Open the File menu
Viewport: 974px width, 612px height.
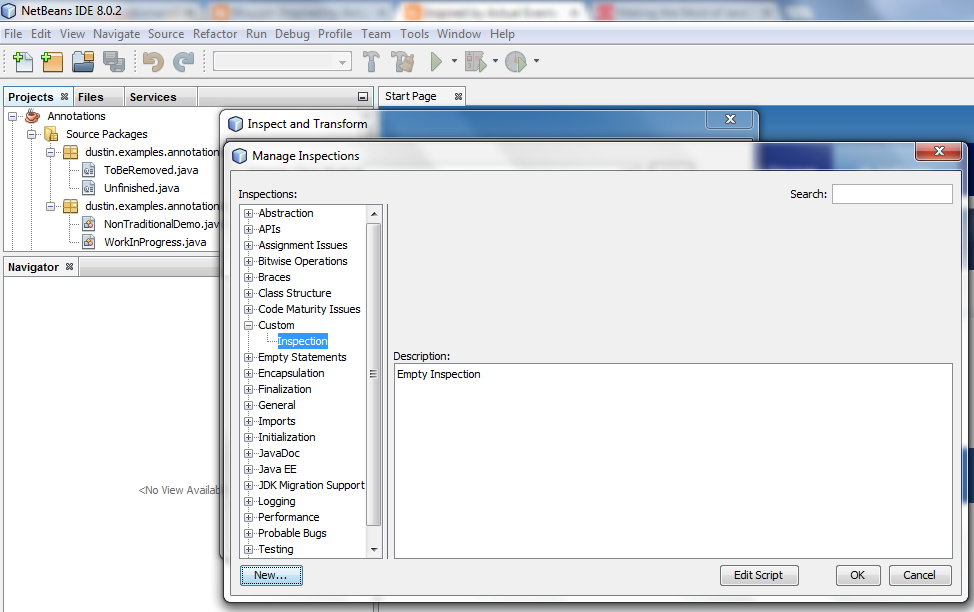(x=13, y=34)
